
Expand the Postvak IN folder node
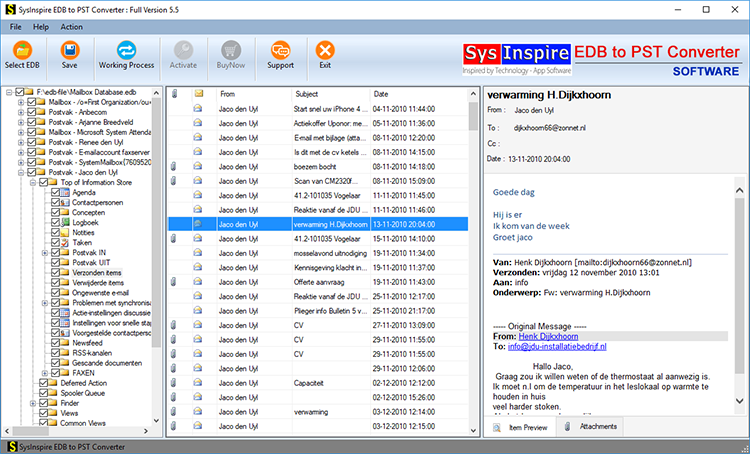pyautogui.click(x=45, y=253)
